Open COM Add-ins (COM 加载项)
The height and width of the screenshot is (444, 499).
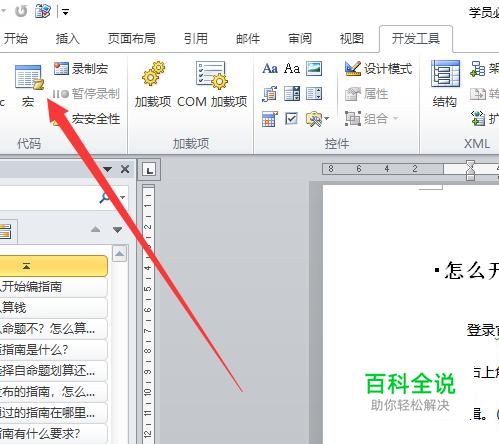point(212,85)
